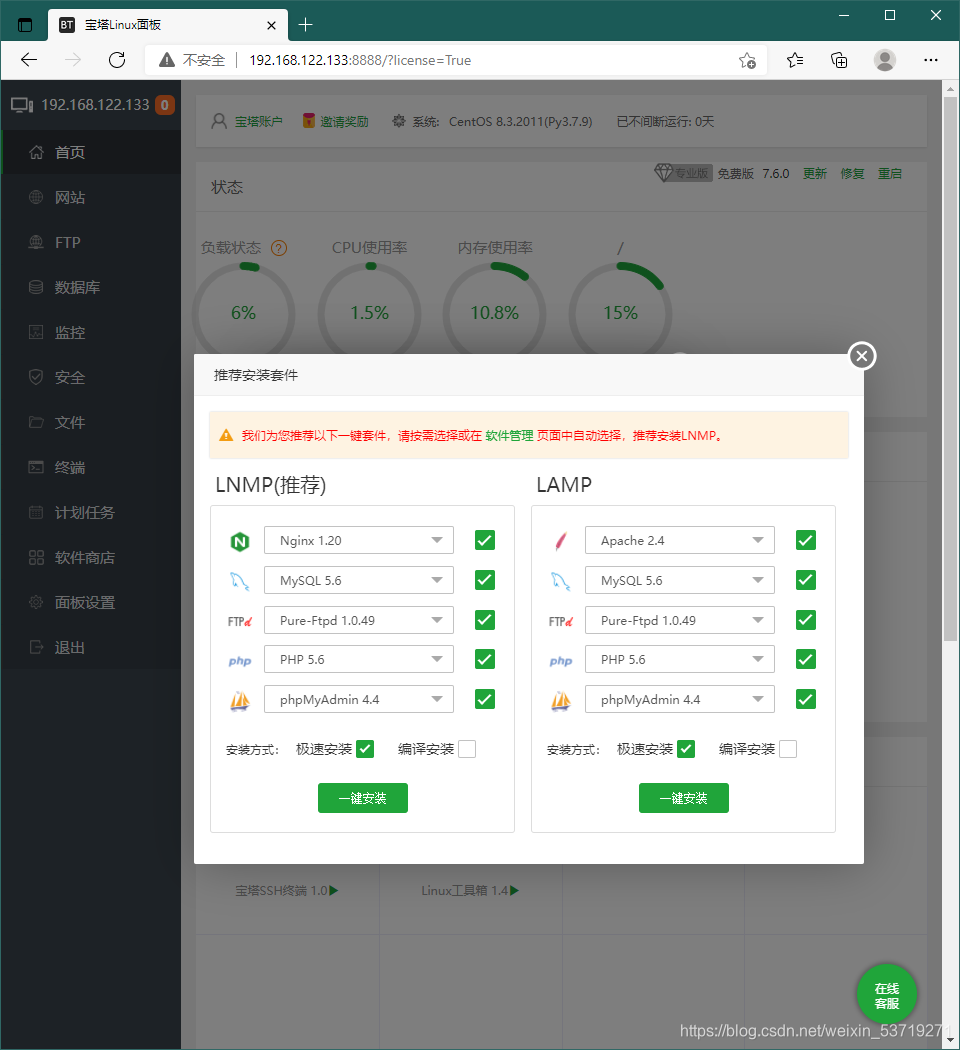Viewport: 960px width, 1050px height.
Task: Open the Nginx 1.20 version dropdown
Action: click(359, 540)
